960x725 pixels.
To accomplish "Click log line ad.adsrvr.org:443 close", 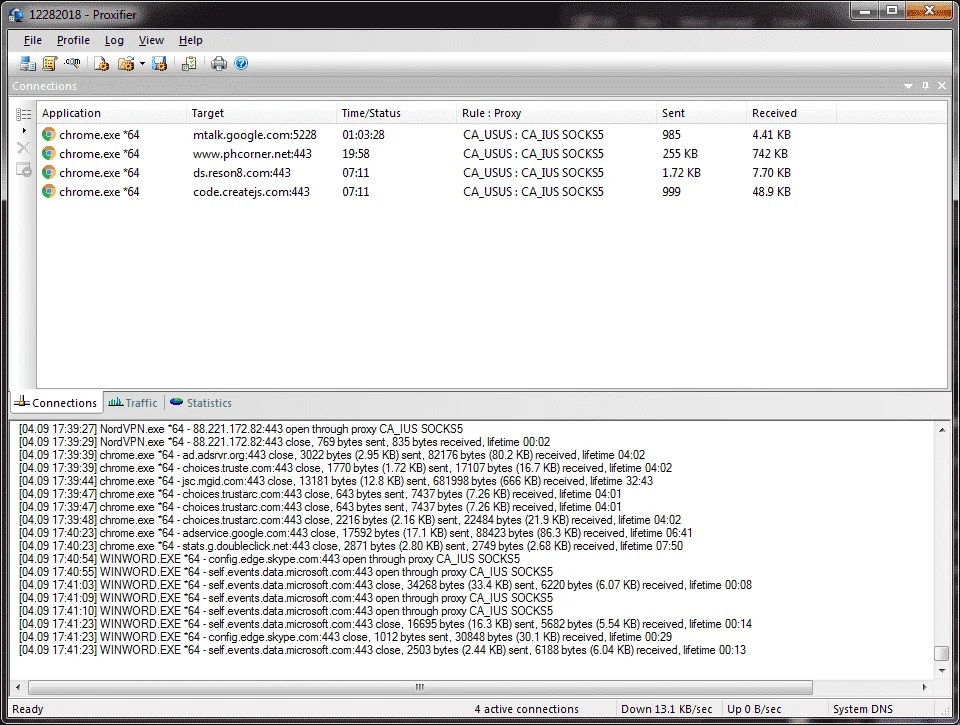I will coord(332,454).
